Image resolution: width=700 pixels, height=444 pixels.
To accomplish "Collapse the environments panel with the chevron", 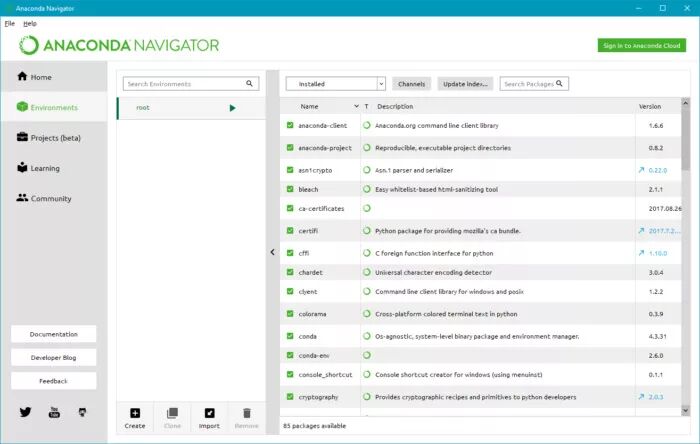I will point(272,252).
